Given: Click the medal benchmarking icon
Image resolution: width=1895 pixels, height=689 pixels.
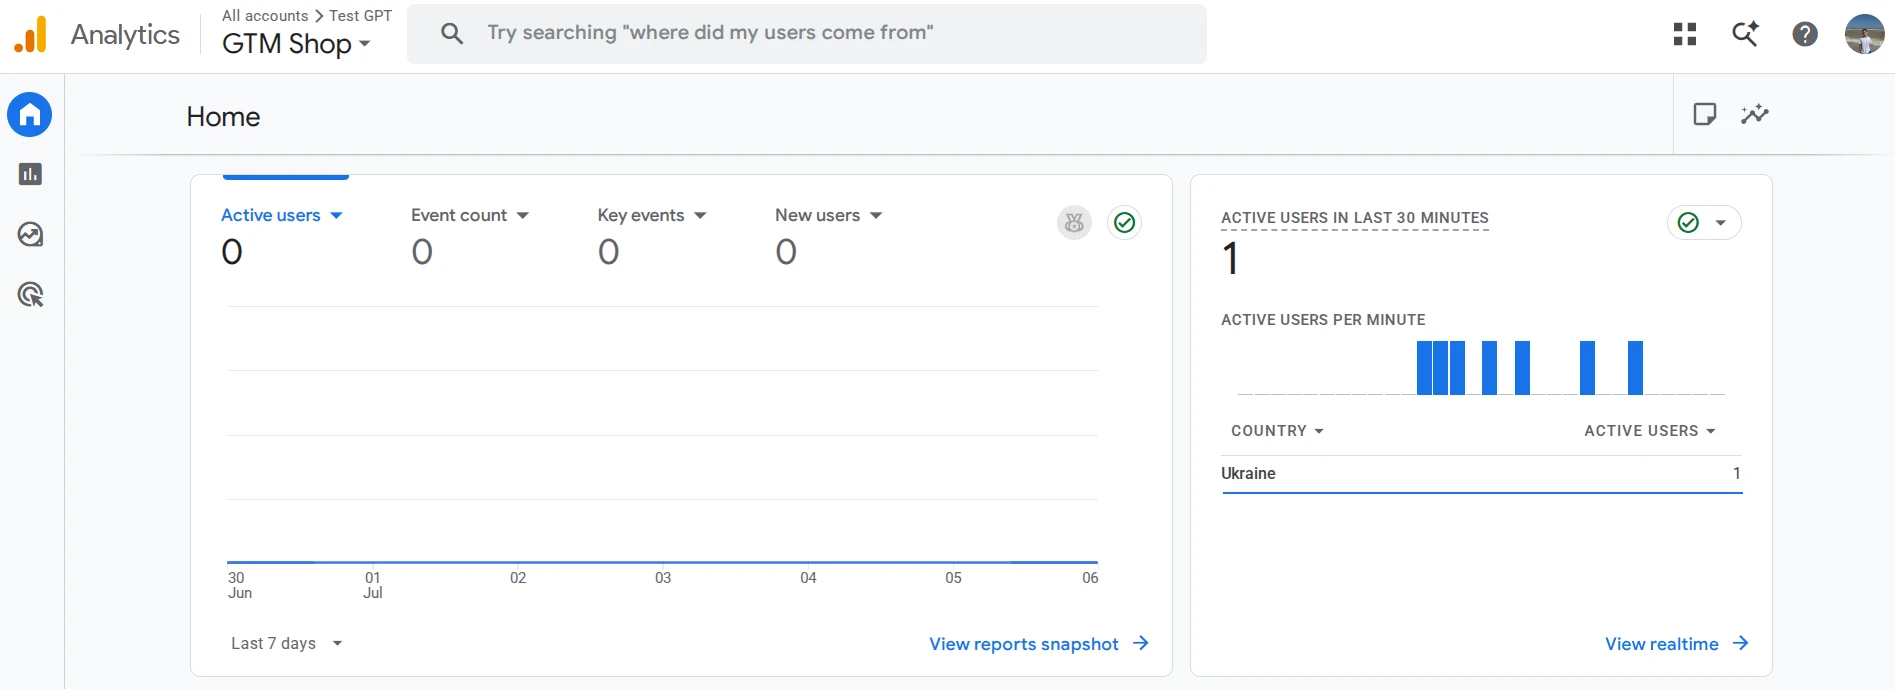Looking at the screenshot, I should pos(1074,223).
